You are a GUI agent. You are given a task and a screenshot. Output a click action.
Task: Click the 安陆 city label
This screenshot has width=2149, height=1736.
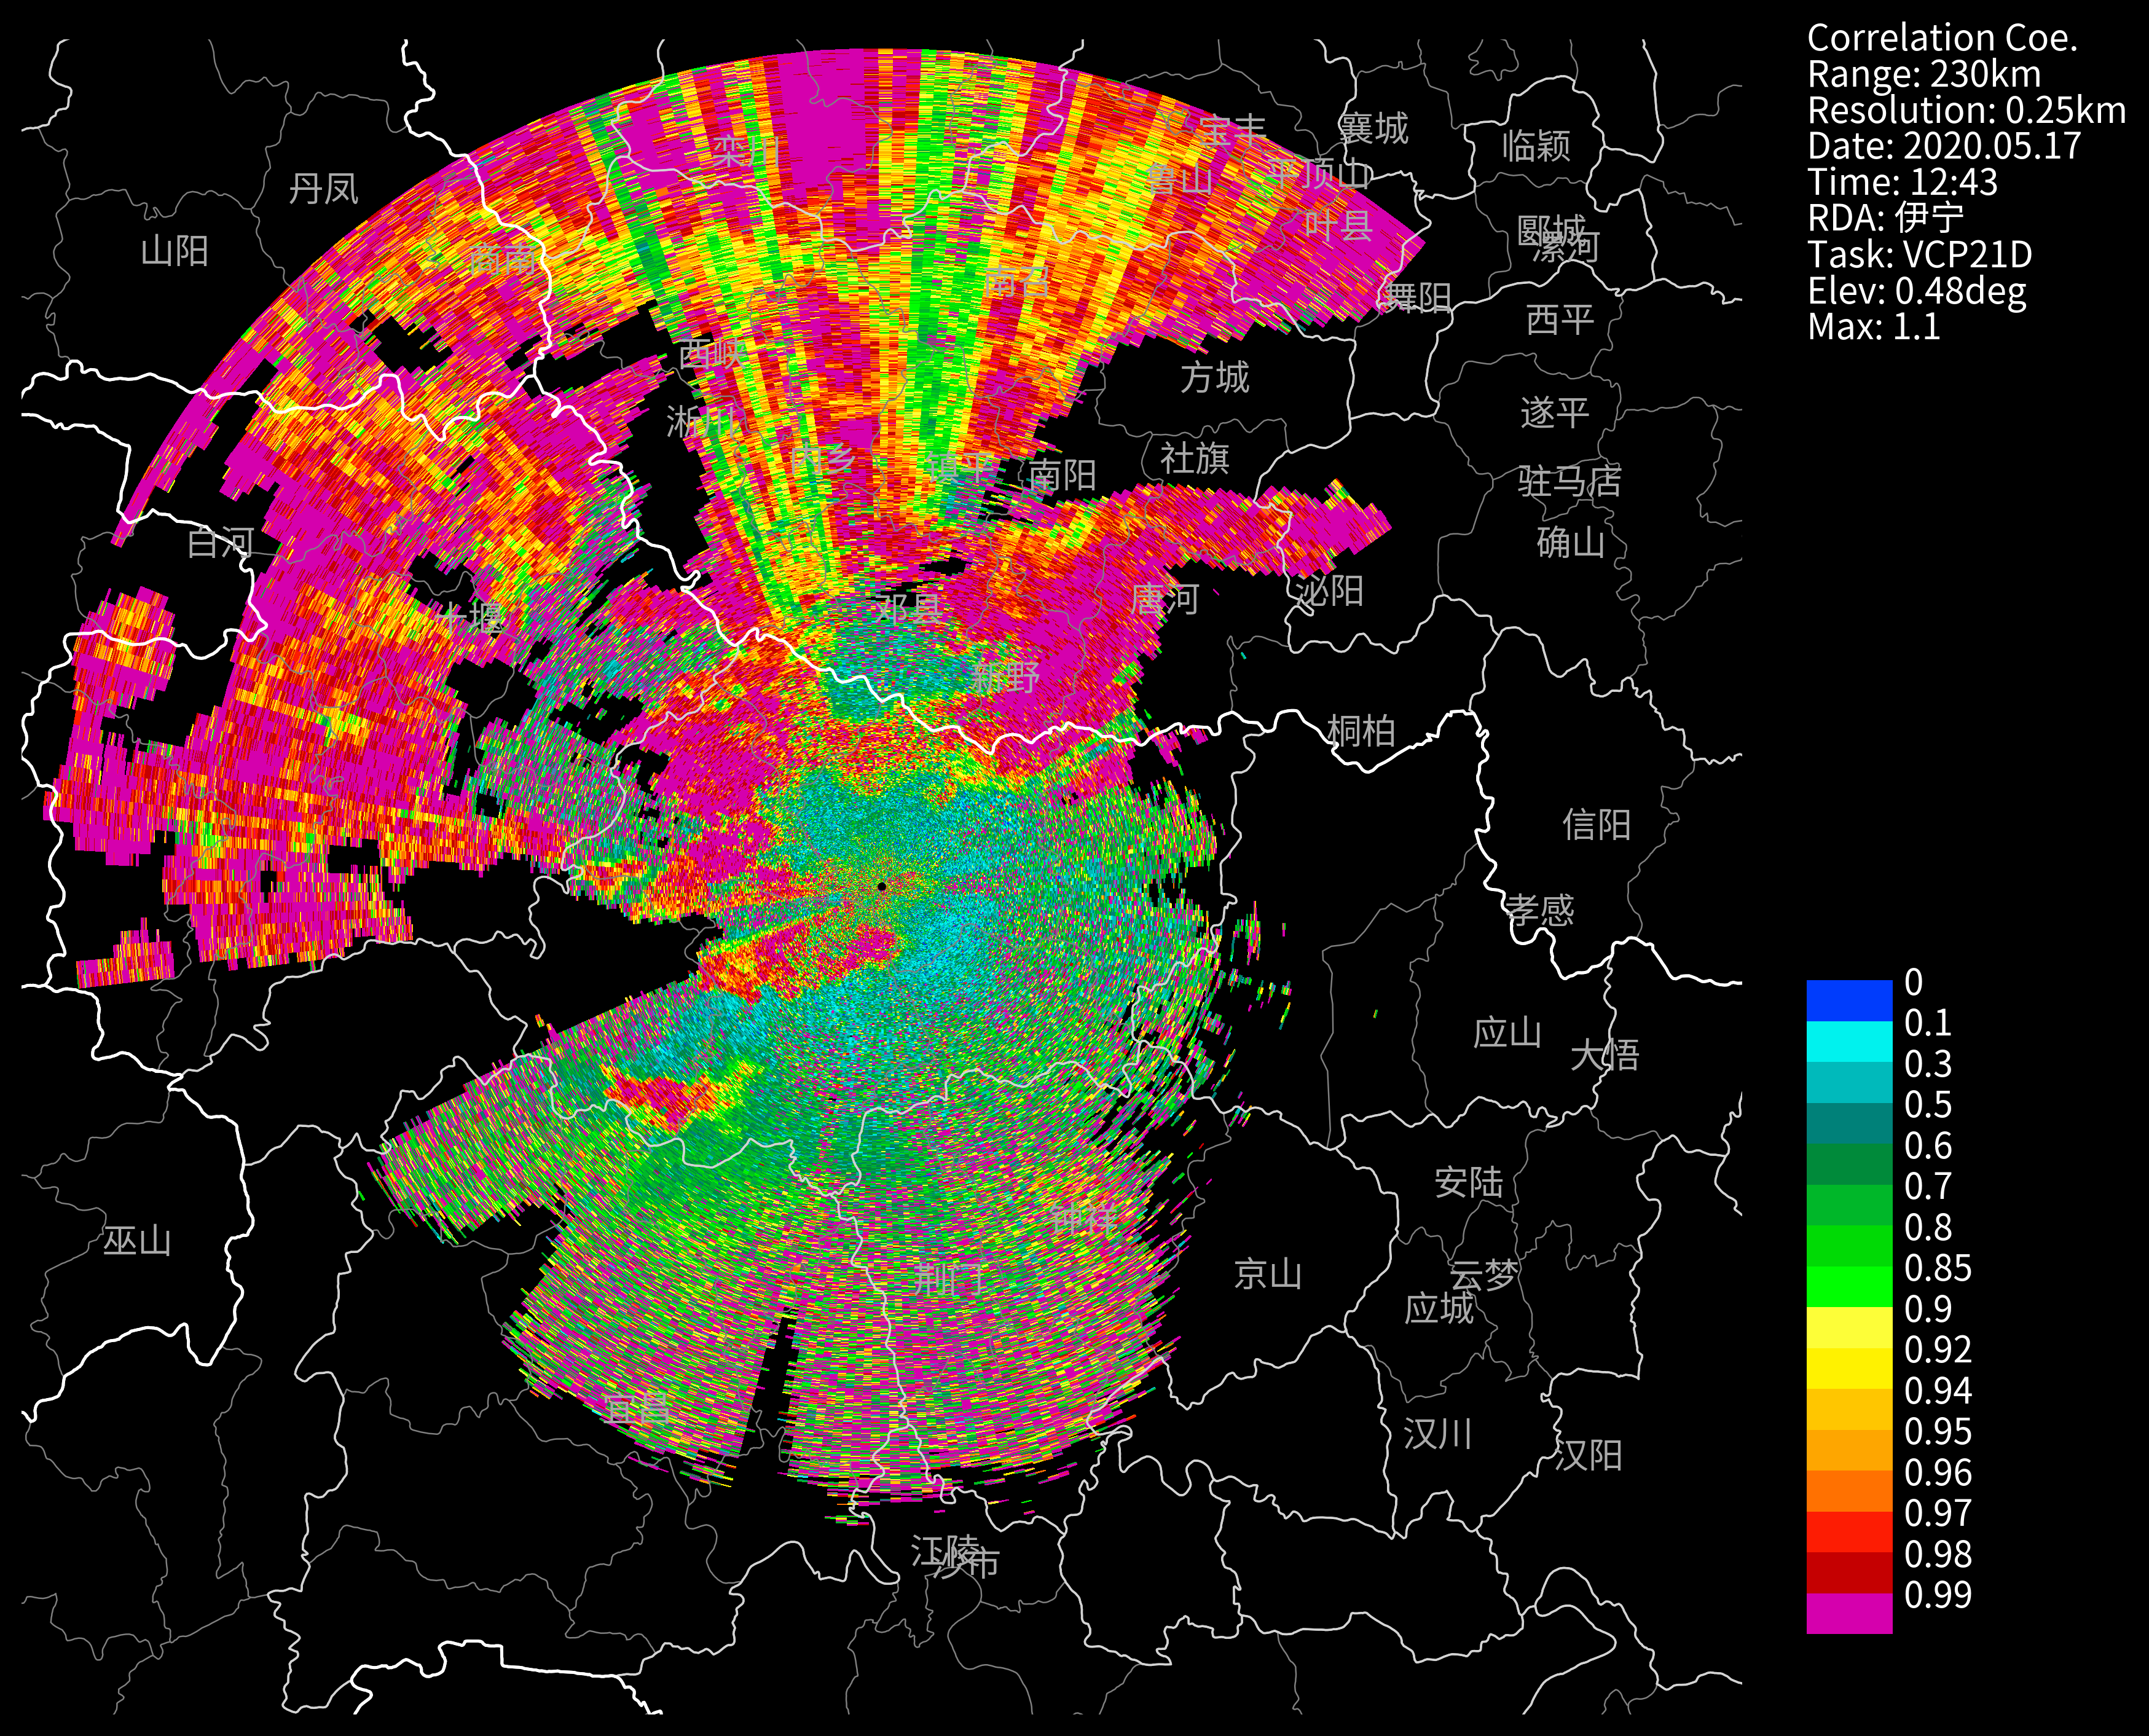pyautogui.click(x=1468, y=1182)
